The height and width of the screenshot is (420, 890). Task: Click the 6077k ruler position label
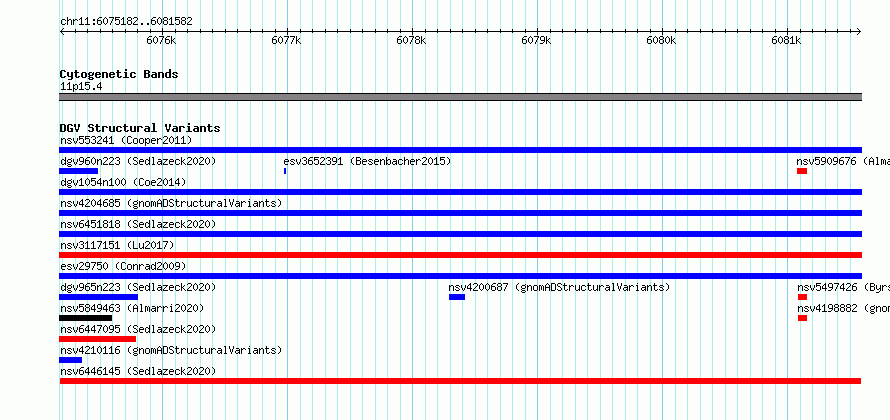coord(286,40)
